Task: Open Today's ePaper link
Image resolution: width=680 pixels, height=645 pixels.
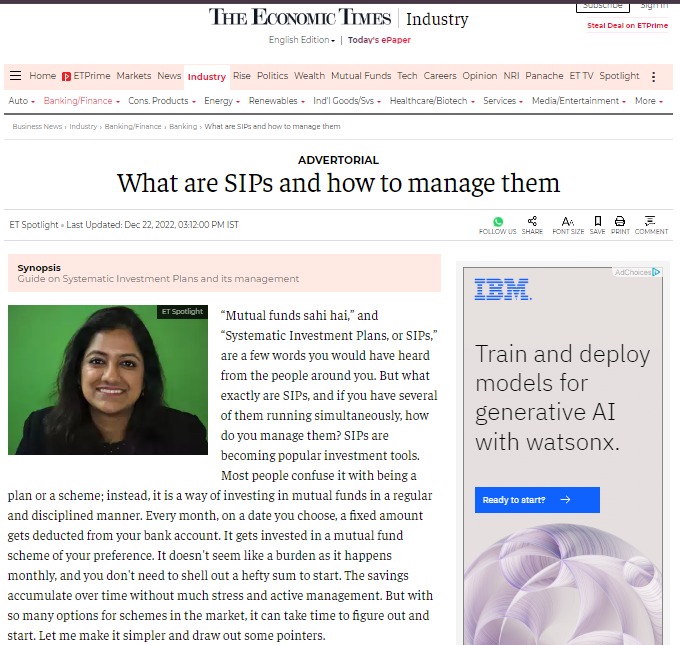Action: coord(379,40)
